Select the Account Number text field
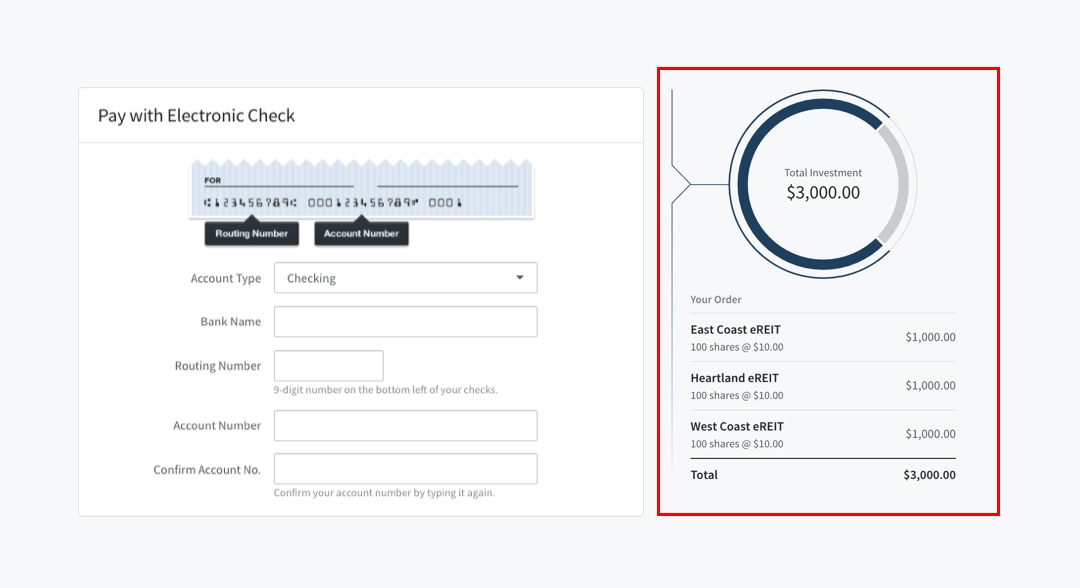The image size is (1080, 588). point(405,426)
